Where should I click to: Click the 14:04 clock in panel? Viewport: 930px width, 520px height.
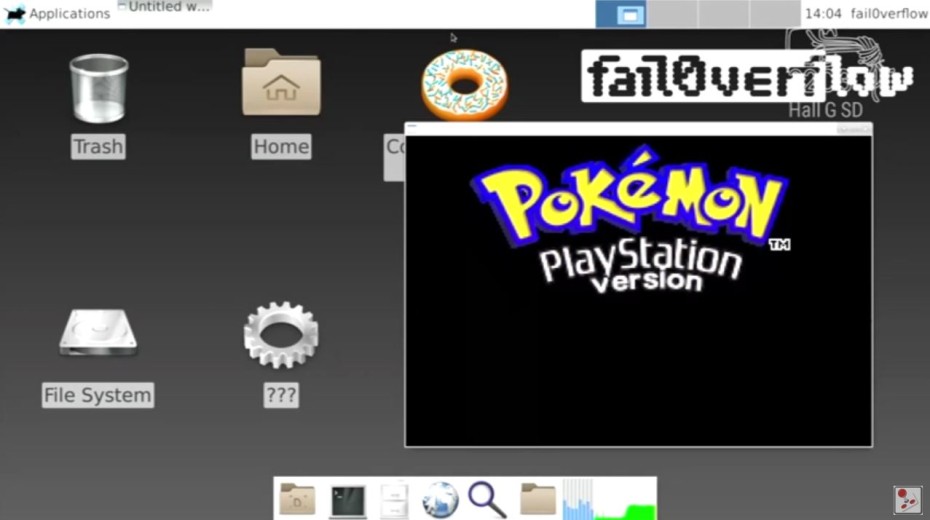[822, 14]
